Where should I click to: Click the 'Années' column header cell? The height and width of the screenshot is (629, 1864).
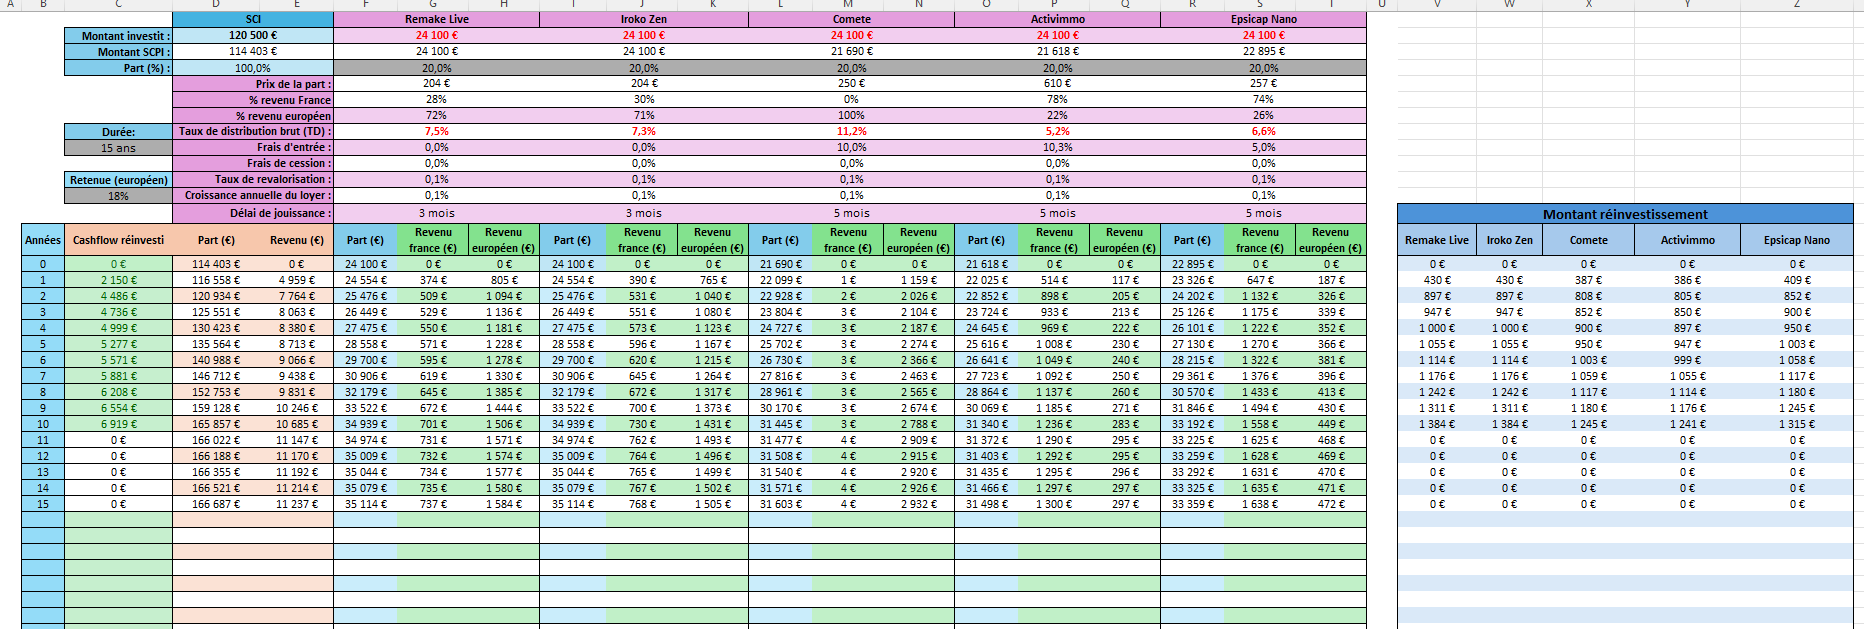43,240
